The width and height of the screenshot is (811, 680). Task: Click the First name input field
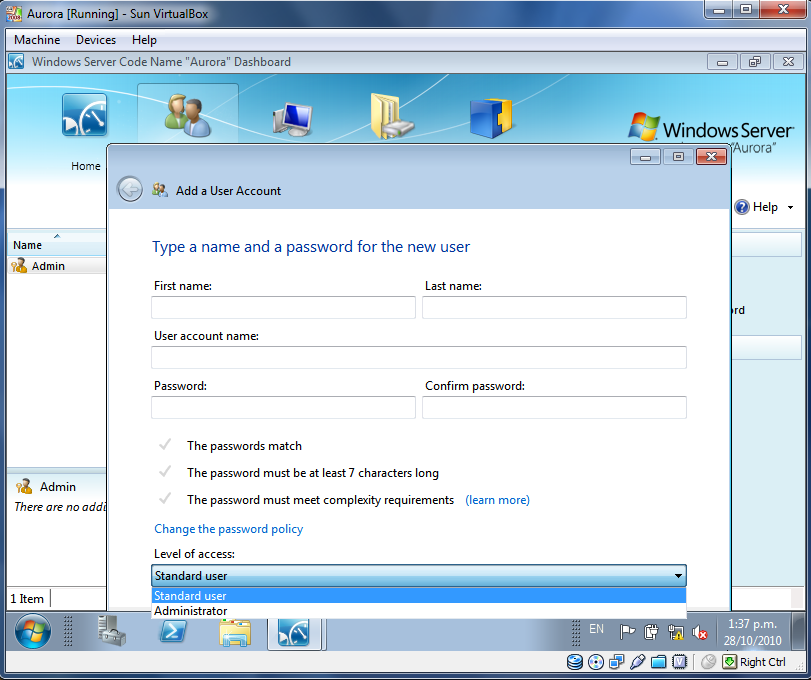[x=283, y=307]
